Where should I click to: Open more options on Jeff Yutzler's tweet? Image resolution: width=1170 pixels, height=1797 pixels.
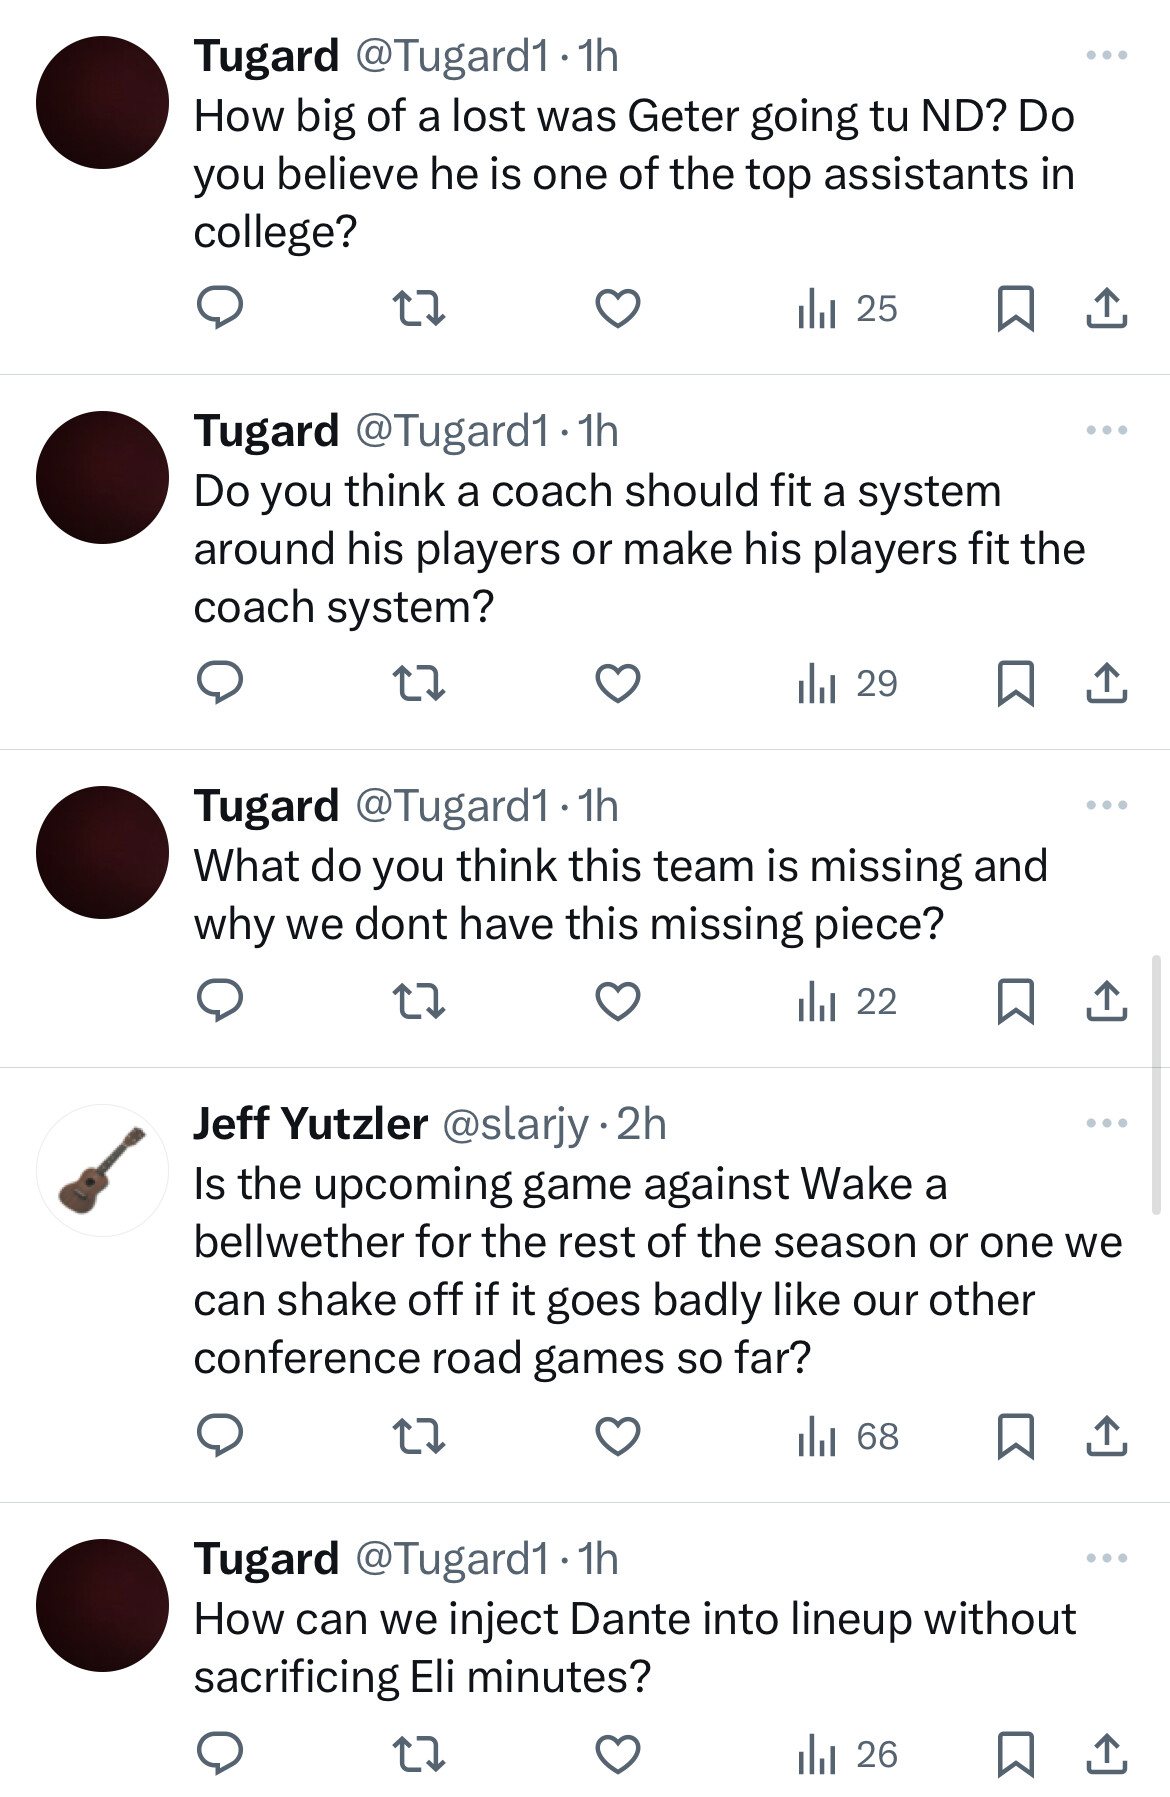pyautogui.click(x=1107, y=1123)
